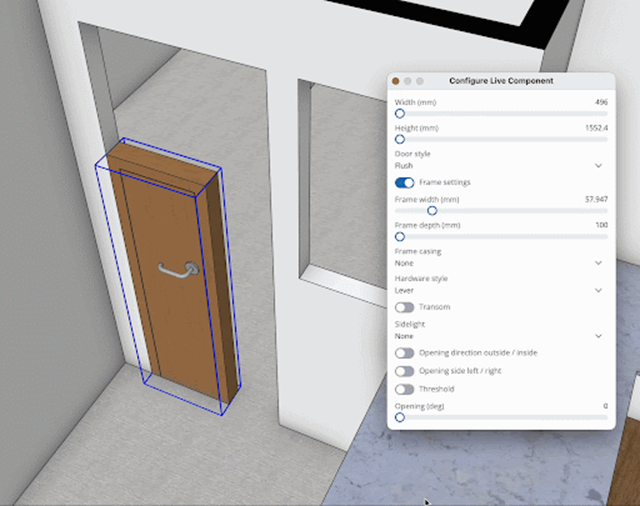This screenshot has height=506, width=640.
Task: Click the Width value field showing 496
Action: coord(600,102)
